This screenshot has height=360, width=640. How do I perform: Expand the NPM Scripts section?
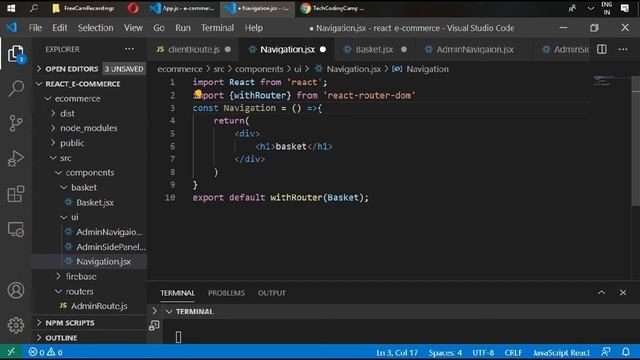[90, 322]
